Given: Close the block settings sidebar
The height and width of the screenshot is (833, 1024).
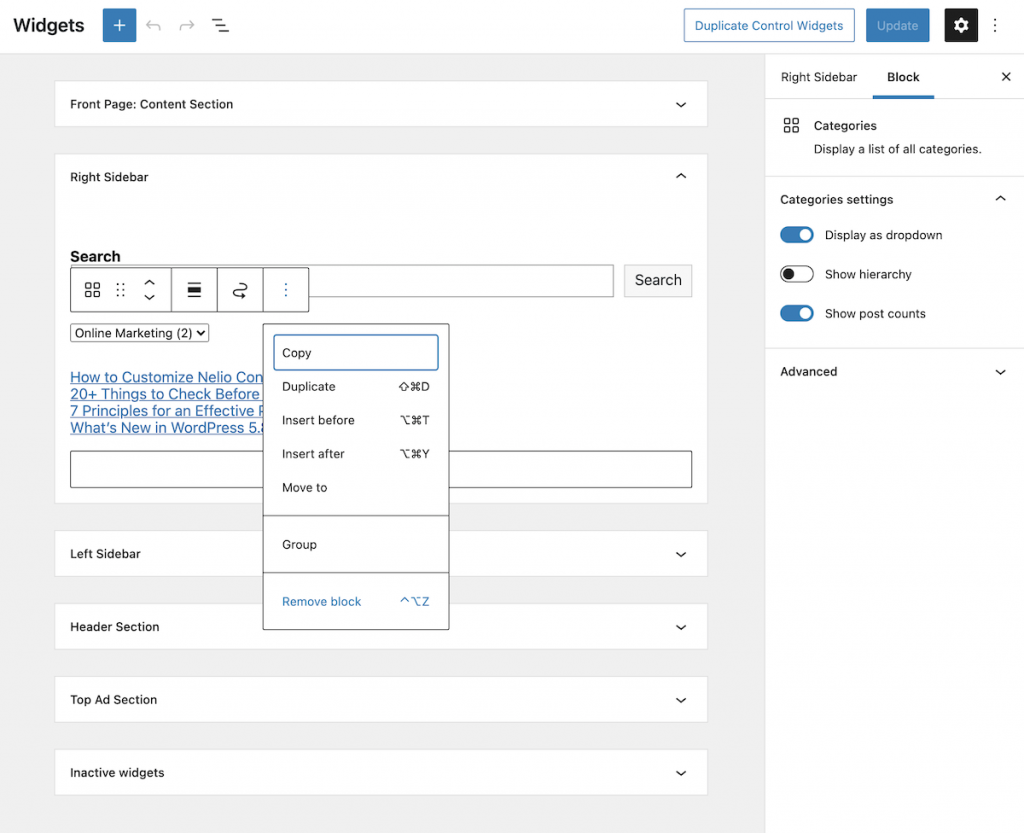Looking at the screenshot, I should pos(1006,77).
